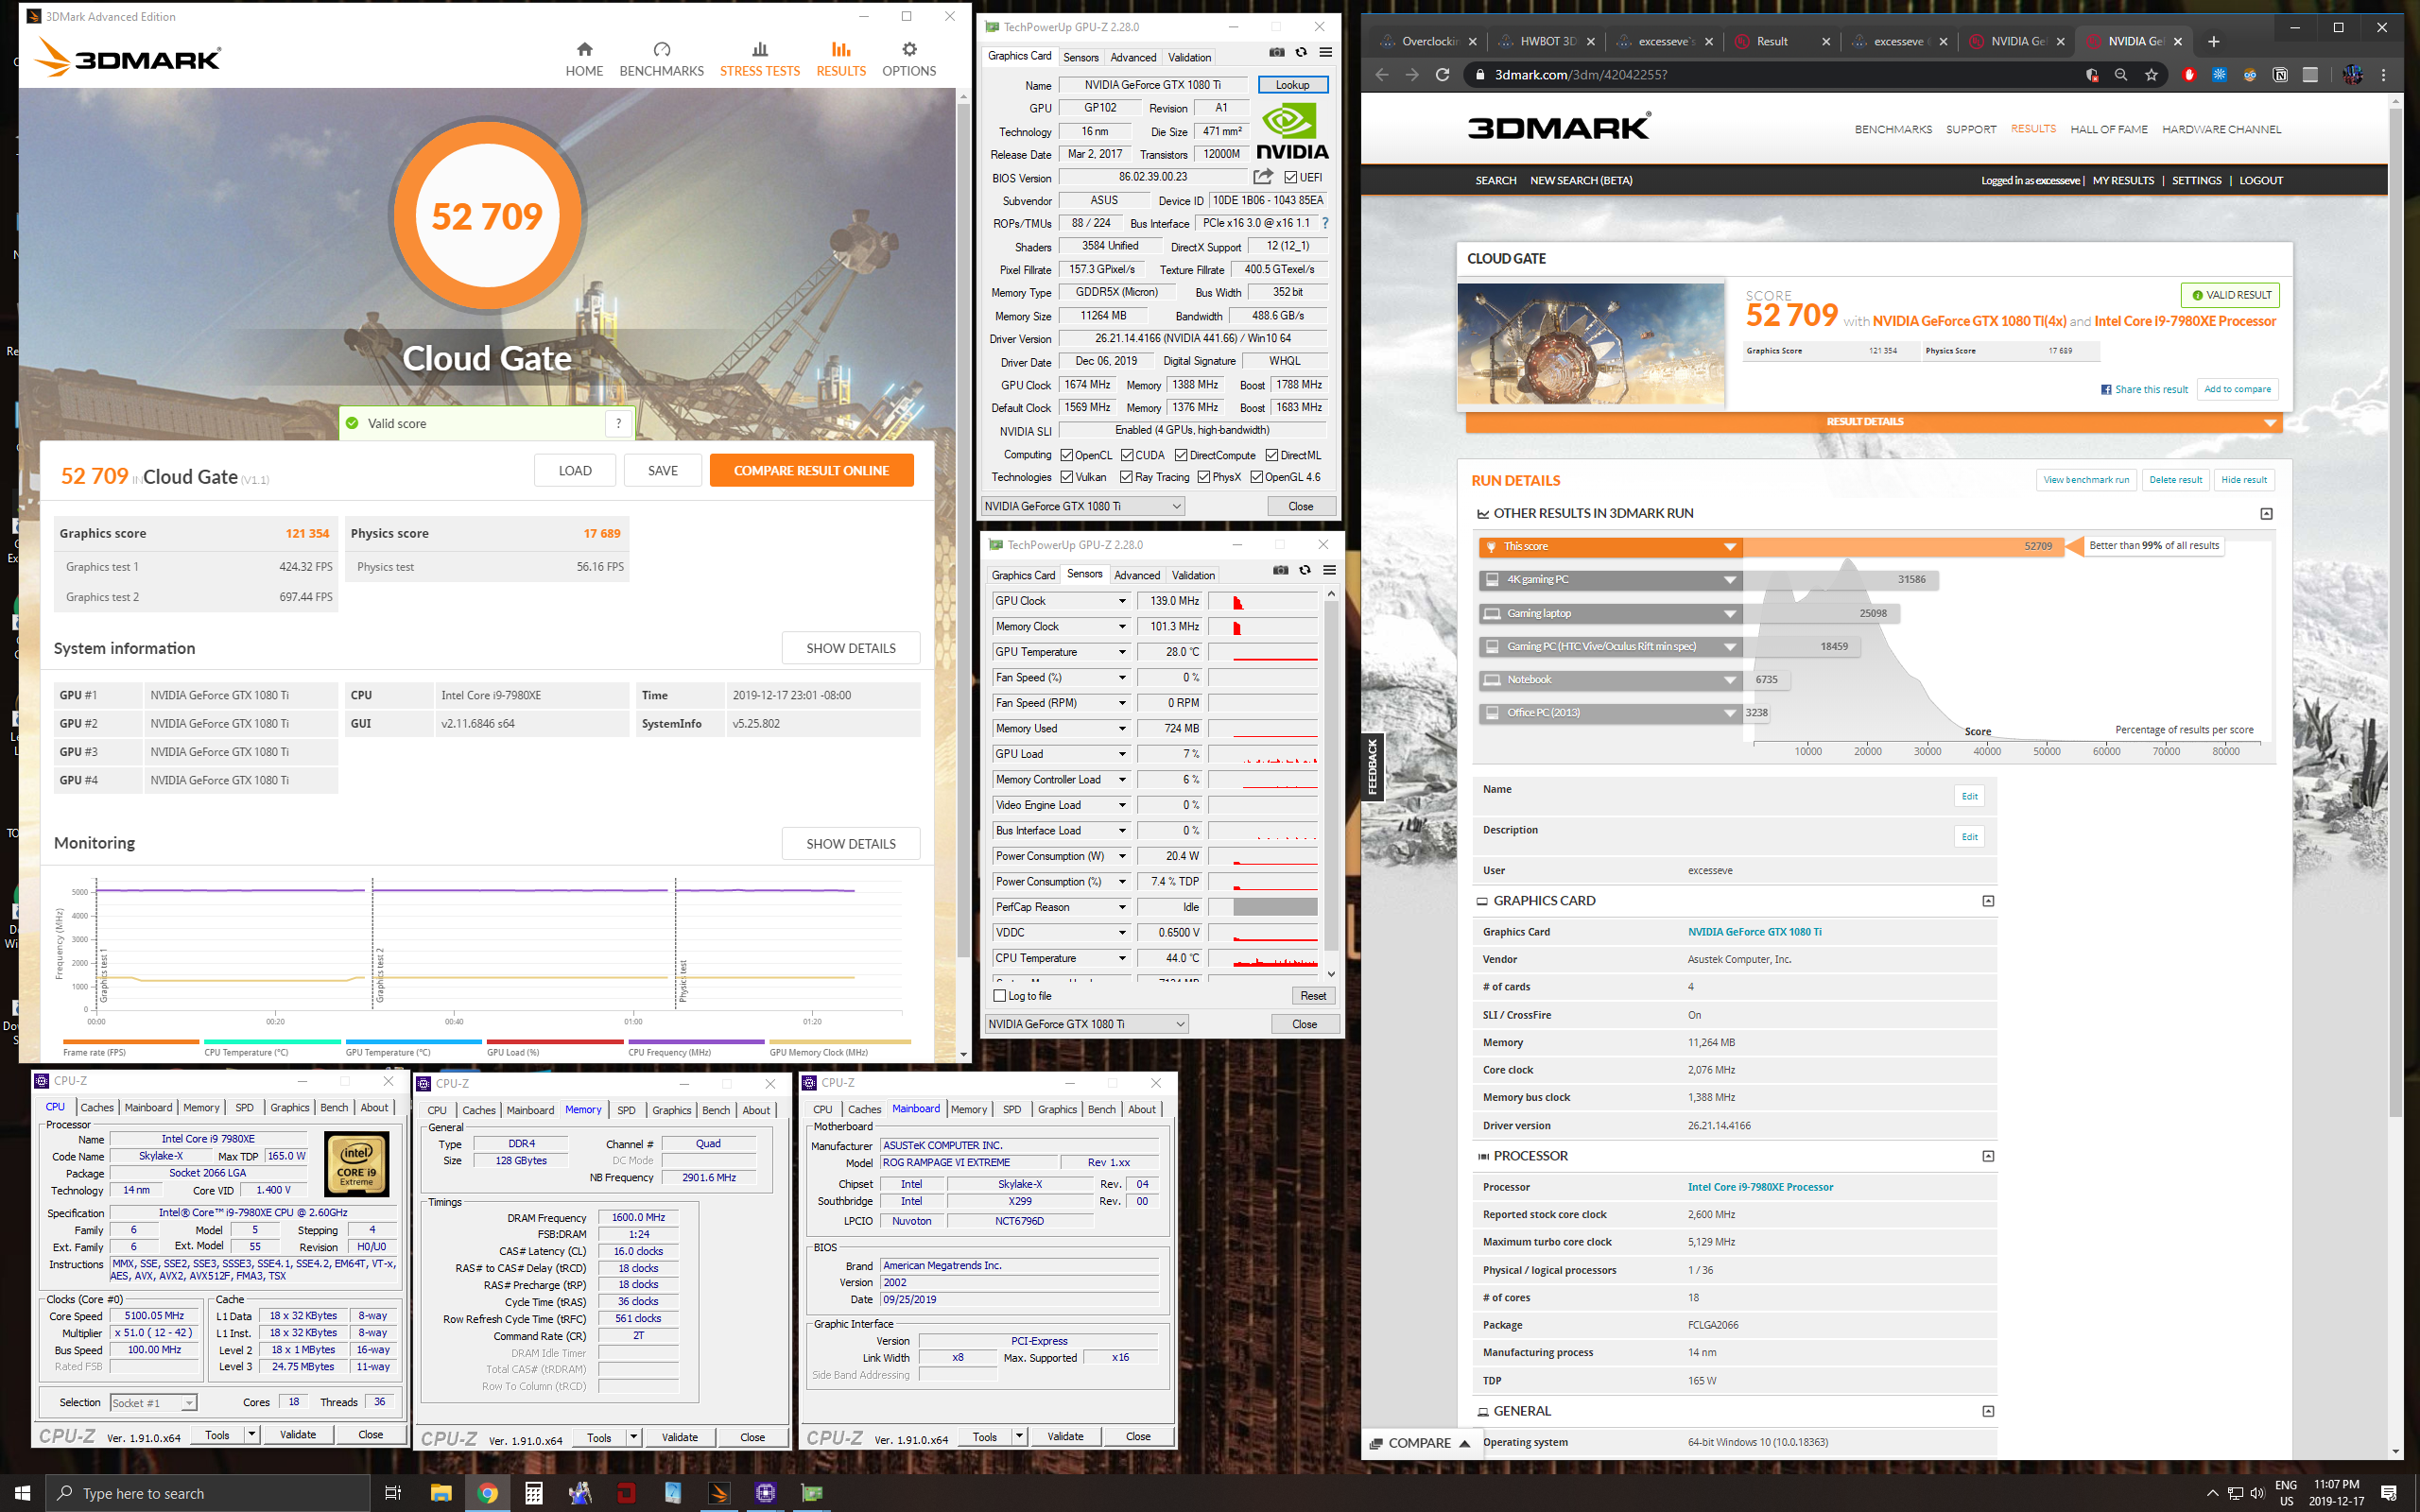Open OPTIONS gear in 3DMark app
The height and width of the screenshot is (1512, 2420).
909,59
